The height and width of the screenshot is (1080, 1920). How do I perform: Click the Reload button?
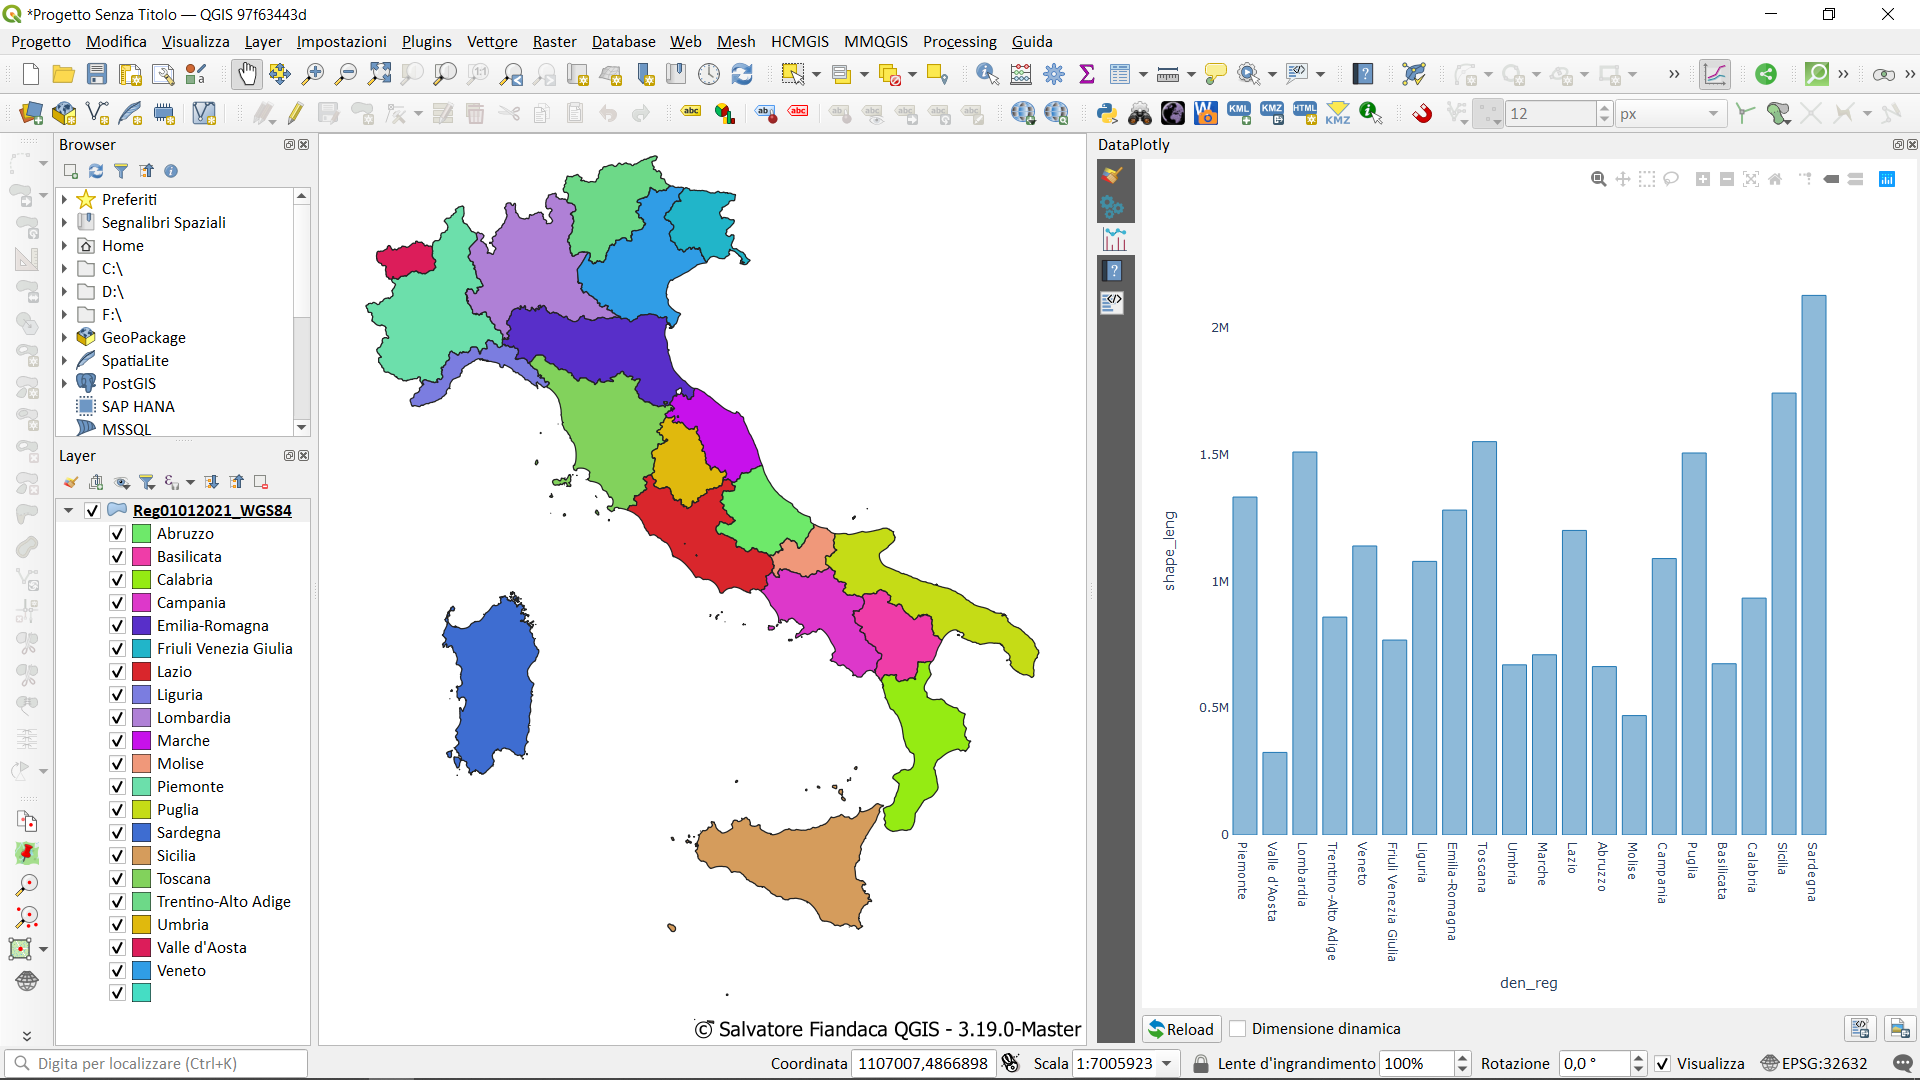[1181, 1029]
